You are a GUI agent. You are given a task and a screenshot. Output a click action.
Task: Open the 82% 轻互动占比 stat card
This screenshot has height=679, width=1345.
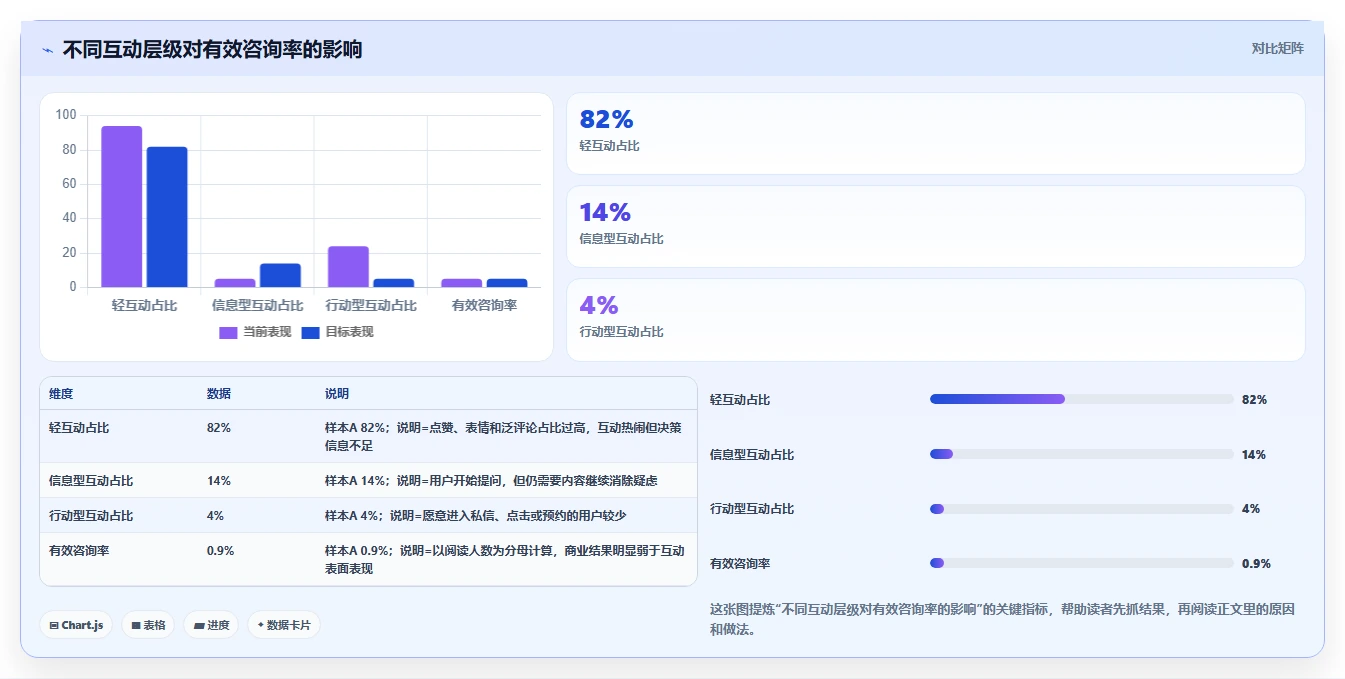(935, 133)
